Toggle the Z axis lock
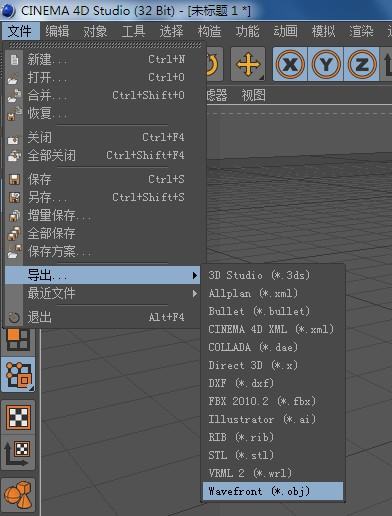 point(362,64)
